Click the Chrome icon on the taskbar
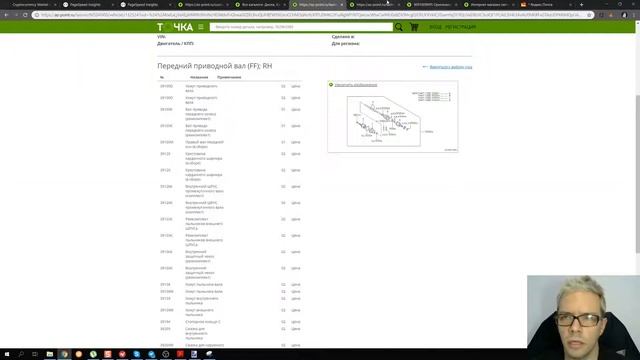Viewport: 640px width, 360px height. coord(64,354)
